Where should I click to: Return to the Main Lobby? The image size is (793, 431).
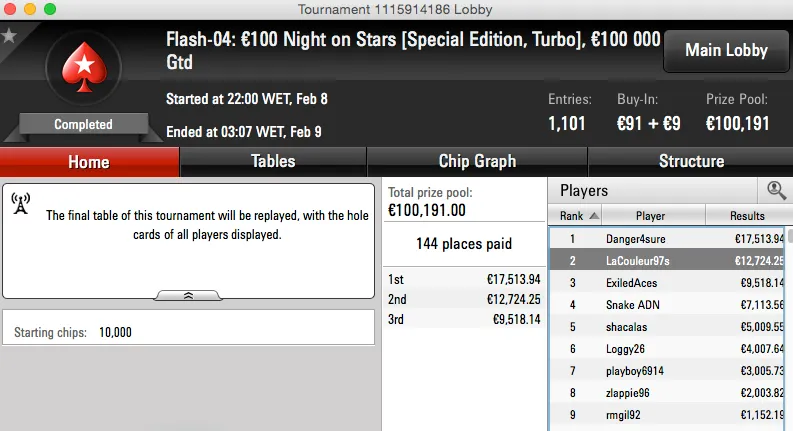coord(726,50)
